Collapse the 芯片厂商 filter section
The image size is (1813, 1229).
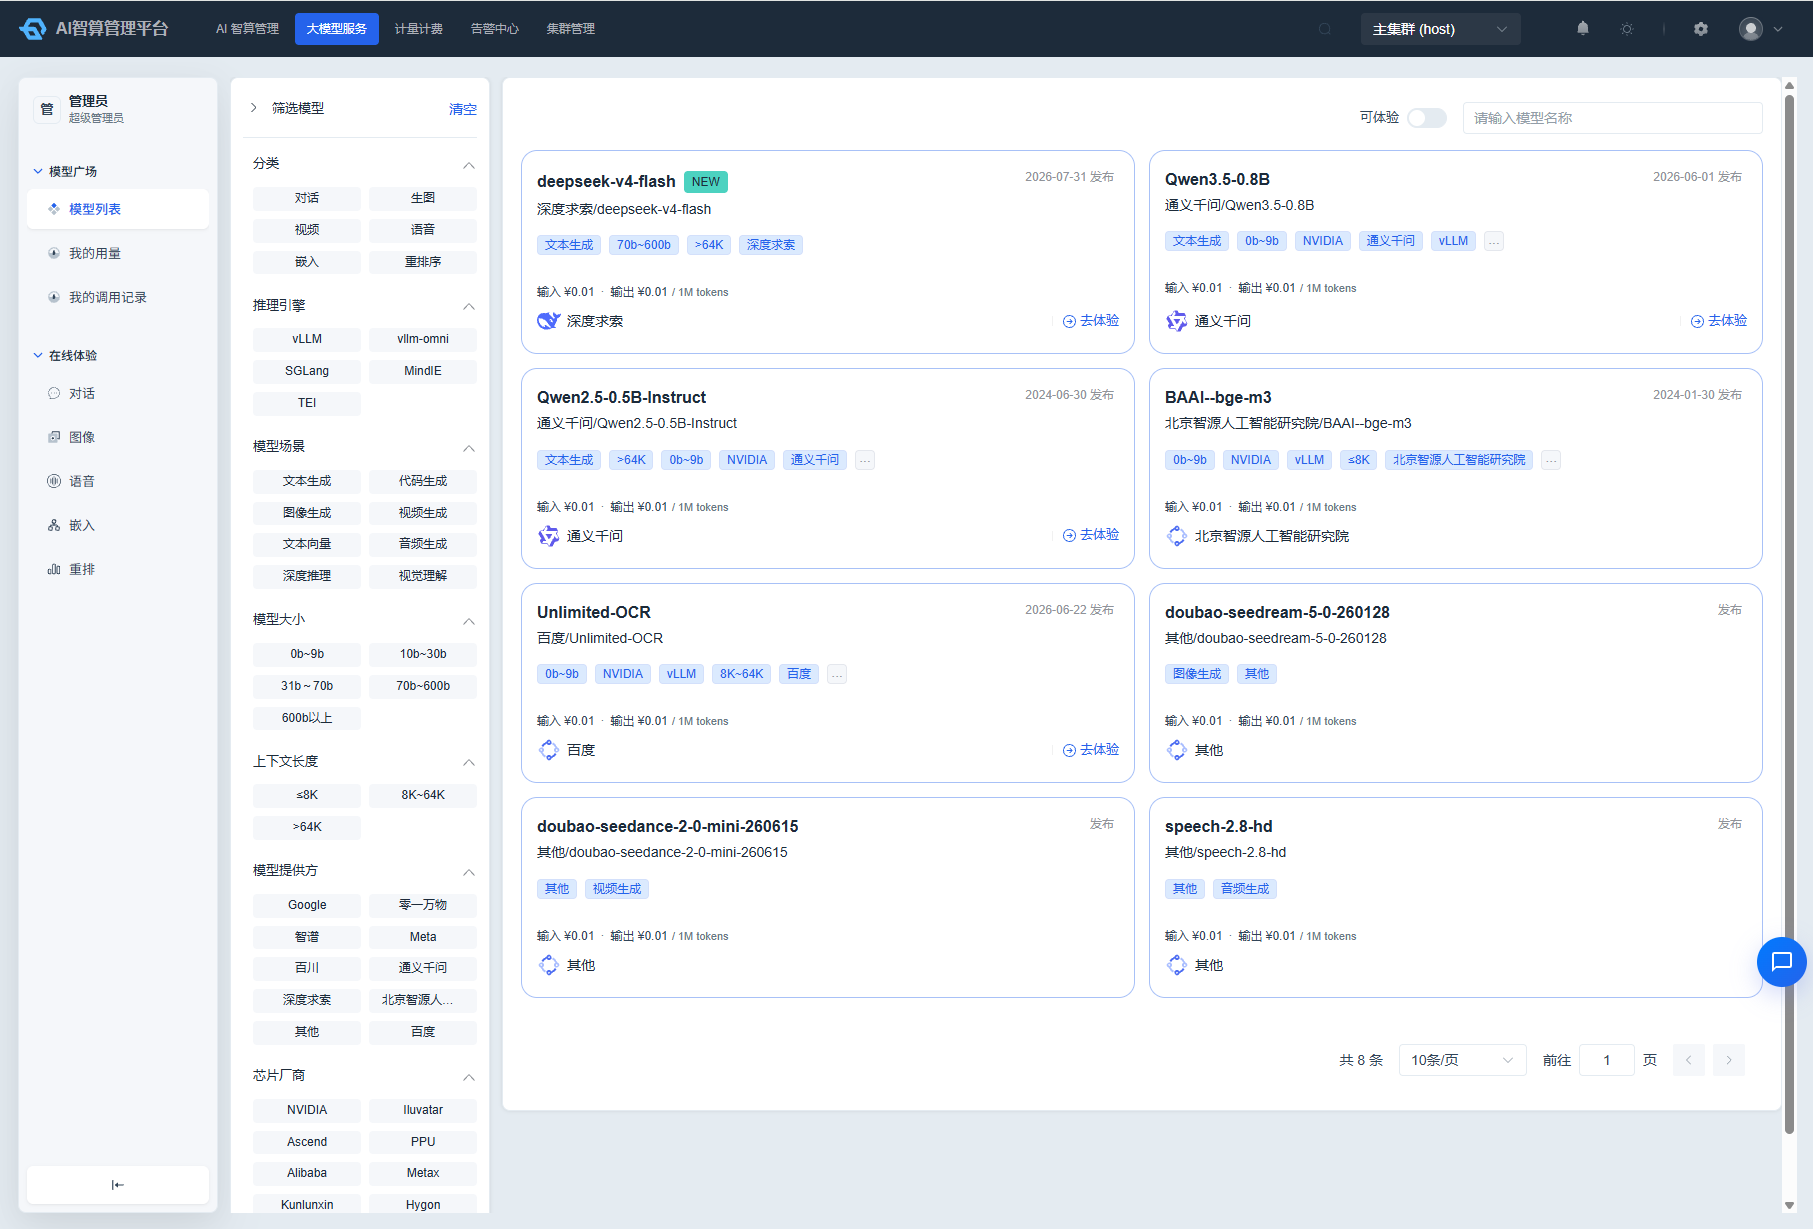(469, 1077)
